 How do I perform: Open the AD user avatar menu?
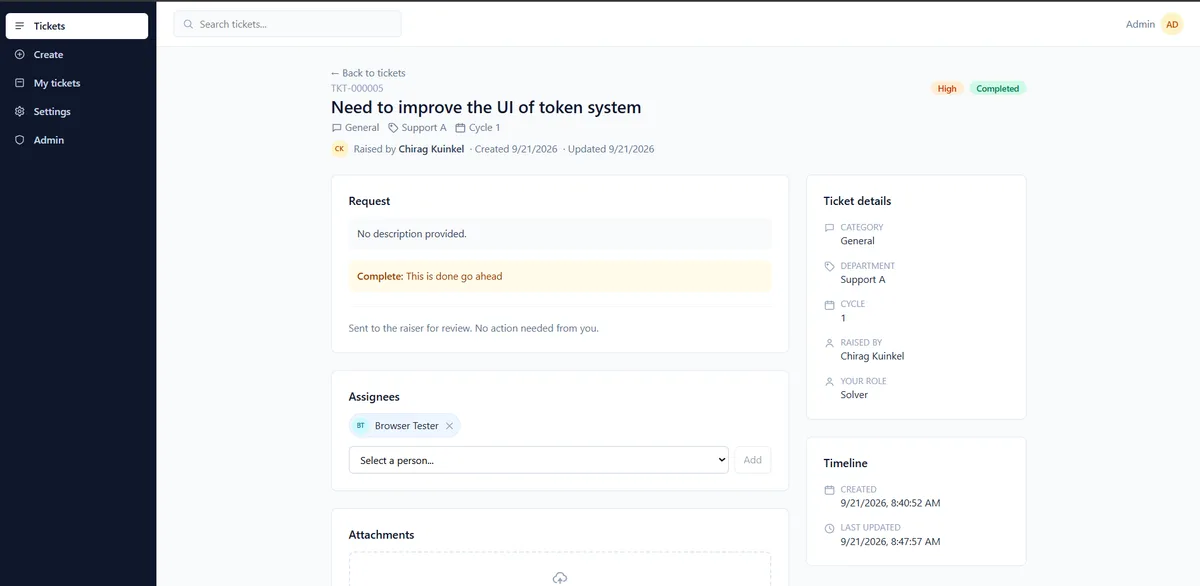pos(1172,24)
